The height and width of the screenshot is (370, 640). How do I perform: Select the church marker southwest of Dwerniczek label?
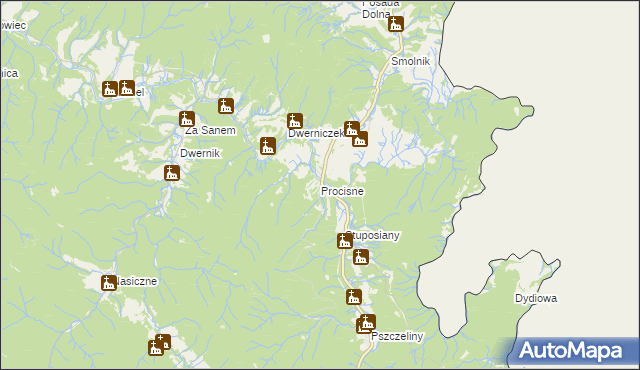[268, 146]
